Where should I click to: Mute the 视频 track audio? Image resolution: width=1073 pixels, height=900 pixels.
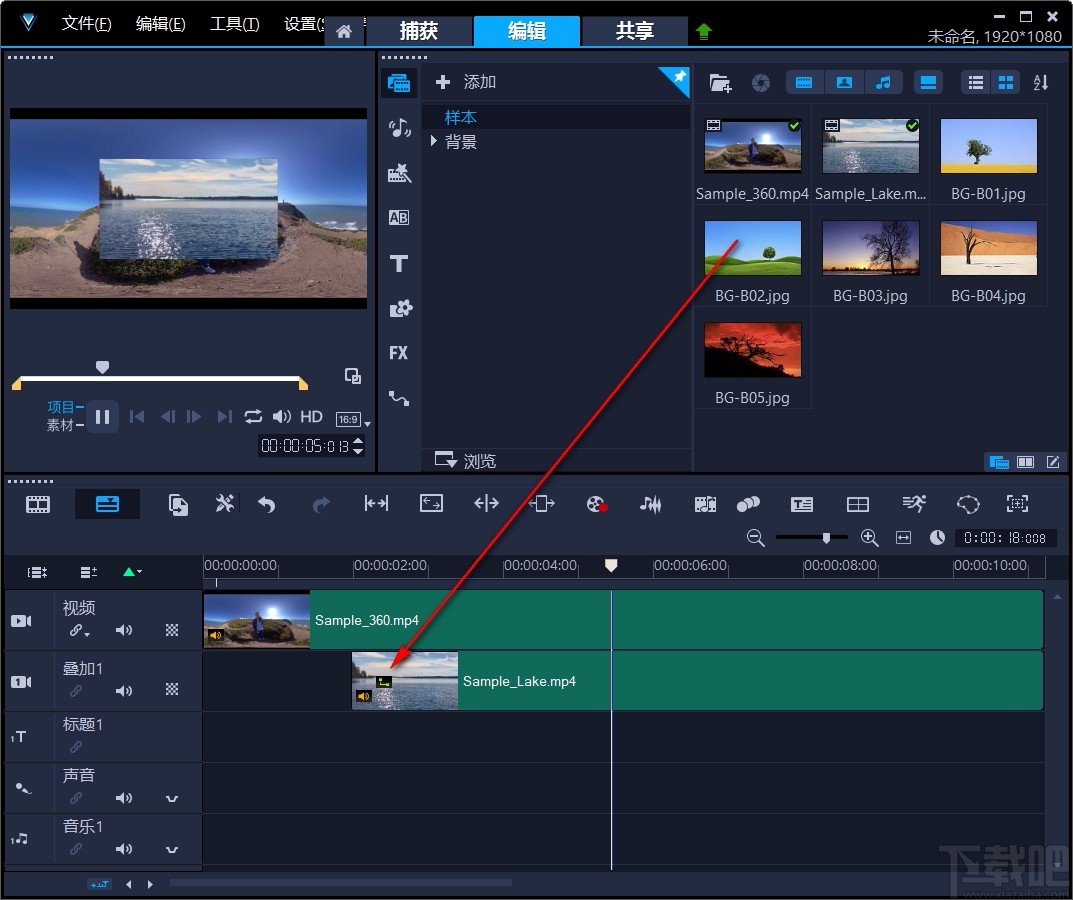[x=124, y=631]
